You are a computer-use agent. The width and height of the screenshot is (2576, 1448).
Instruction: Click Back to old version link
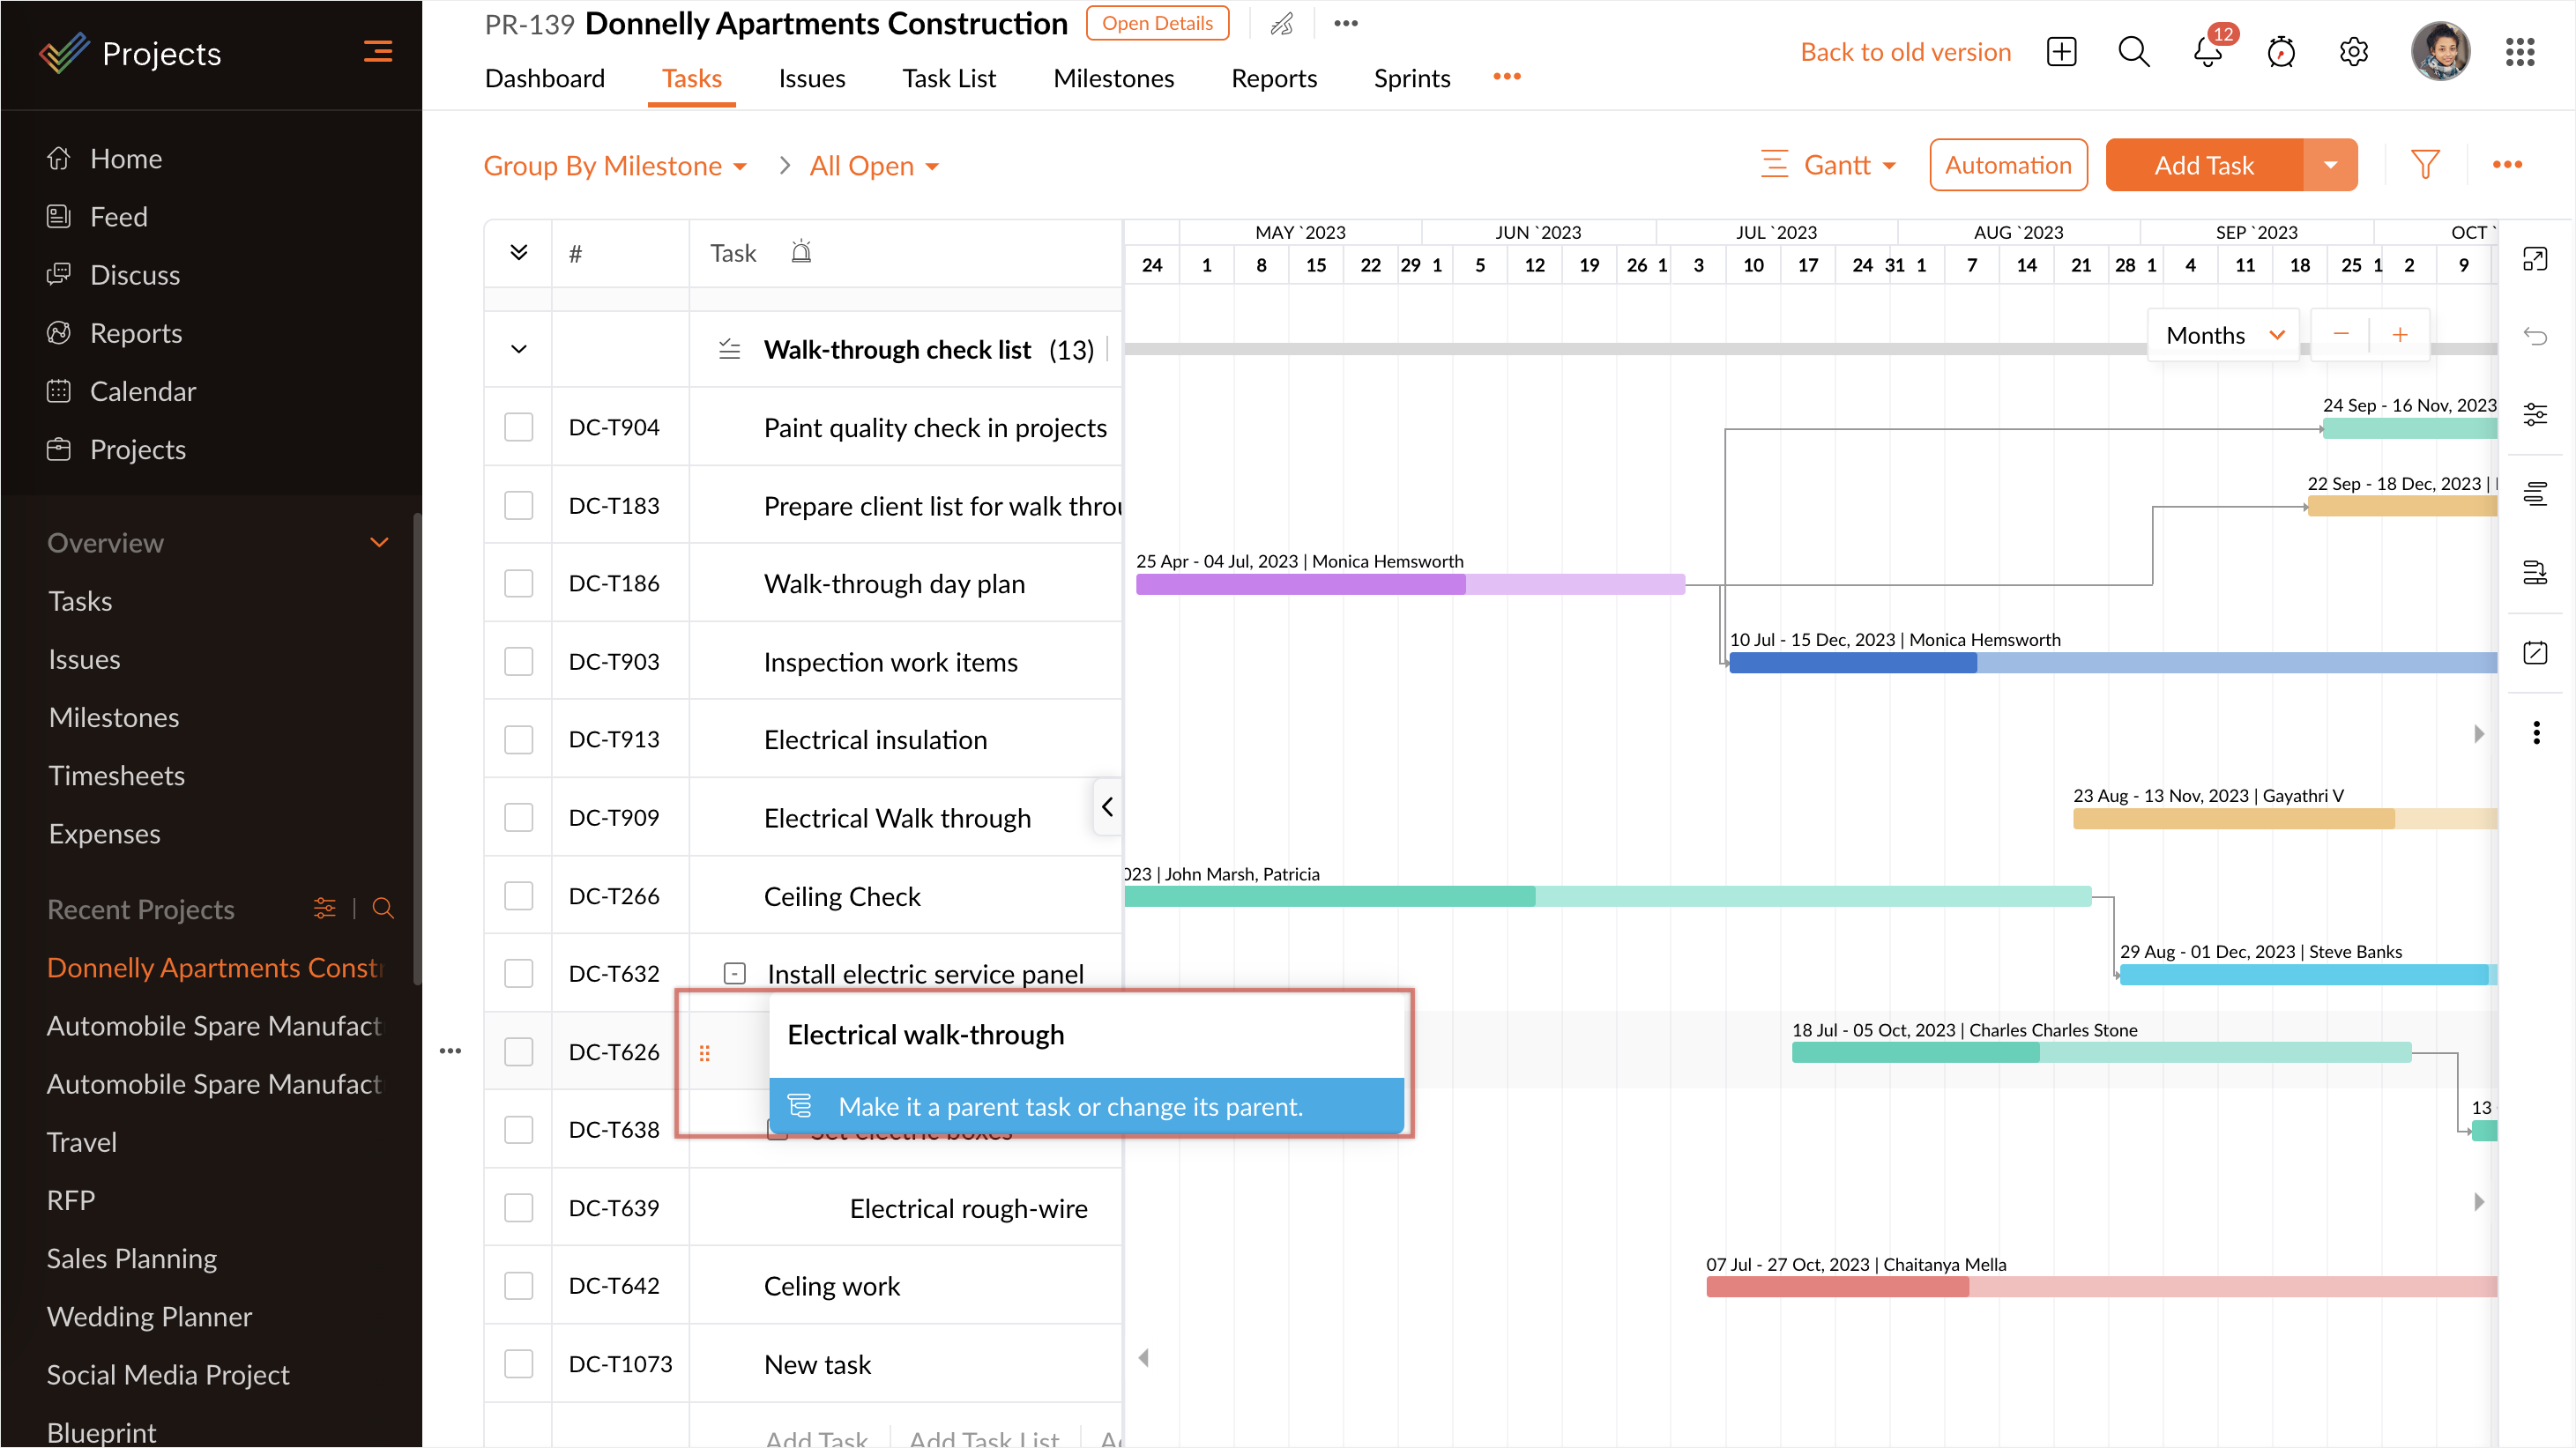click(x=1905, y=52)
